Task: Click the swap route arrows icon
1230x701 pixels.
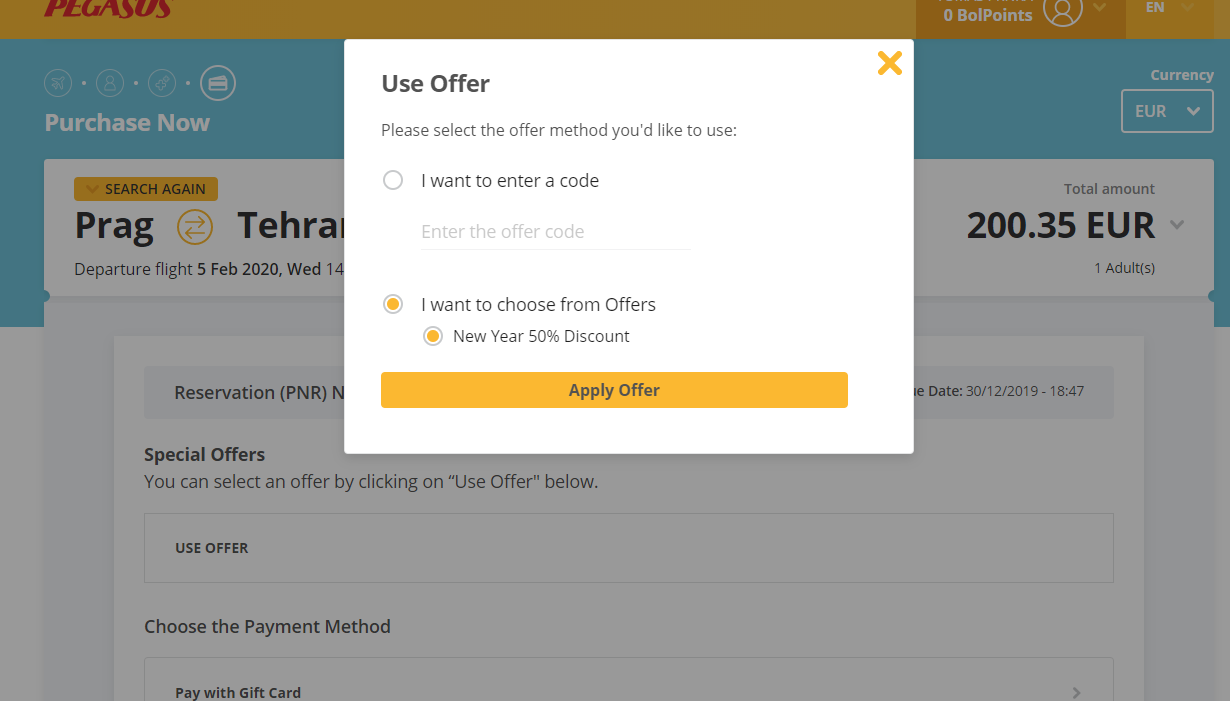Action: pyautogui.click(x=195, y=227)
